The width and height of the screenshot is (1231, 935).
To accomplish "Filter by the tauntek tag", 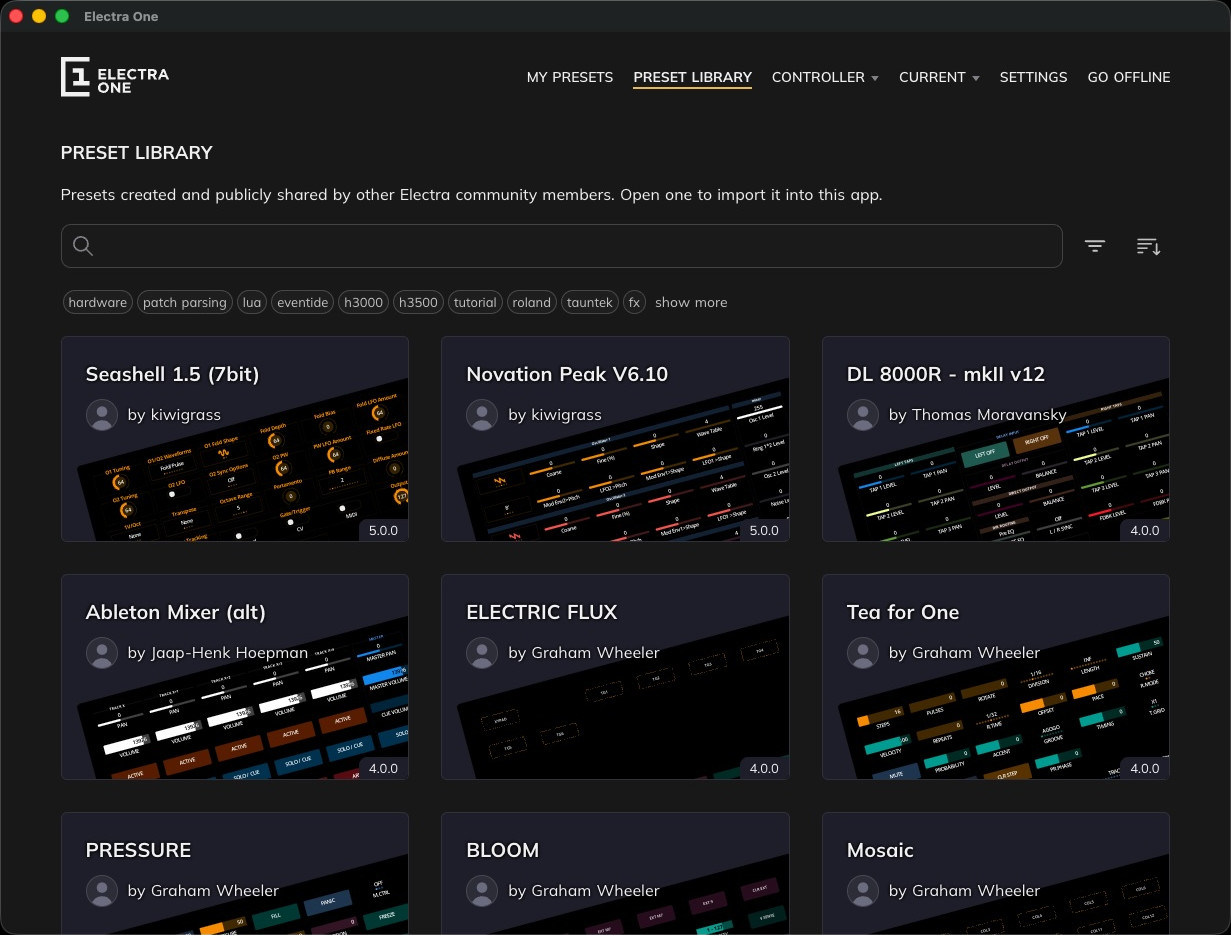I will point(590,302).
